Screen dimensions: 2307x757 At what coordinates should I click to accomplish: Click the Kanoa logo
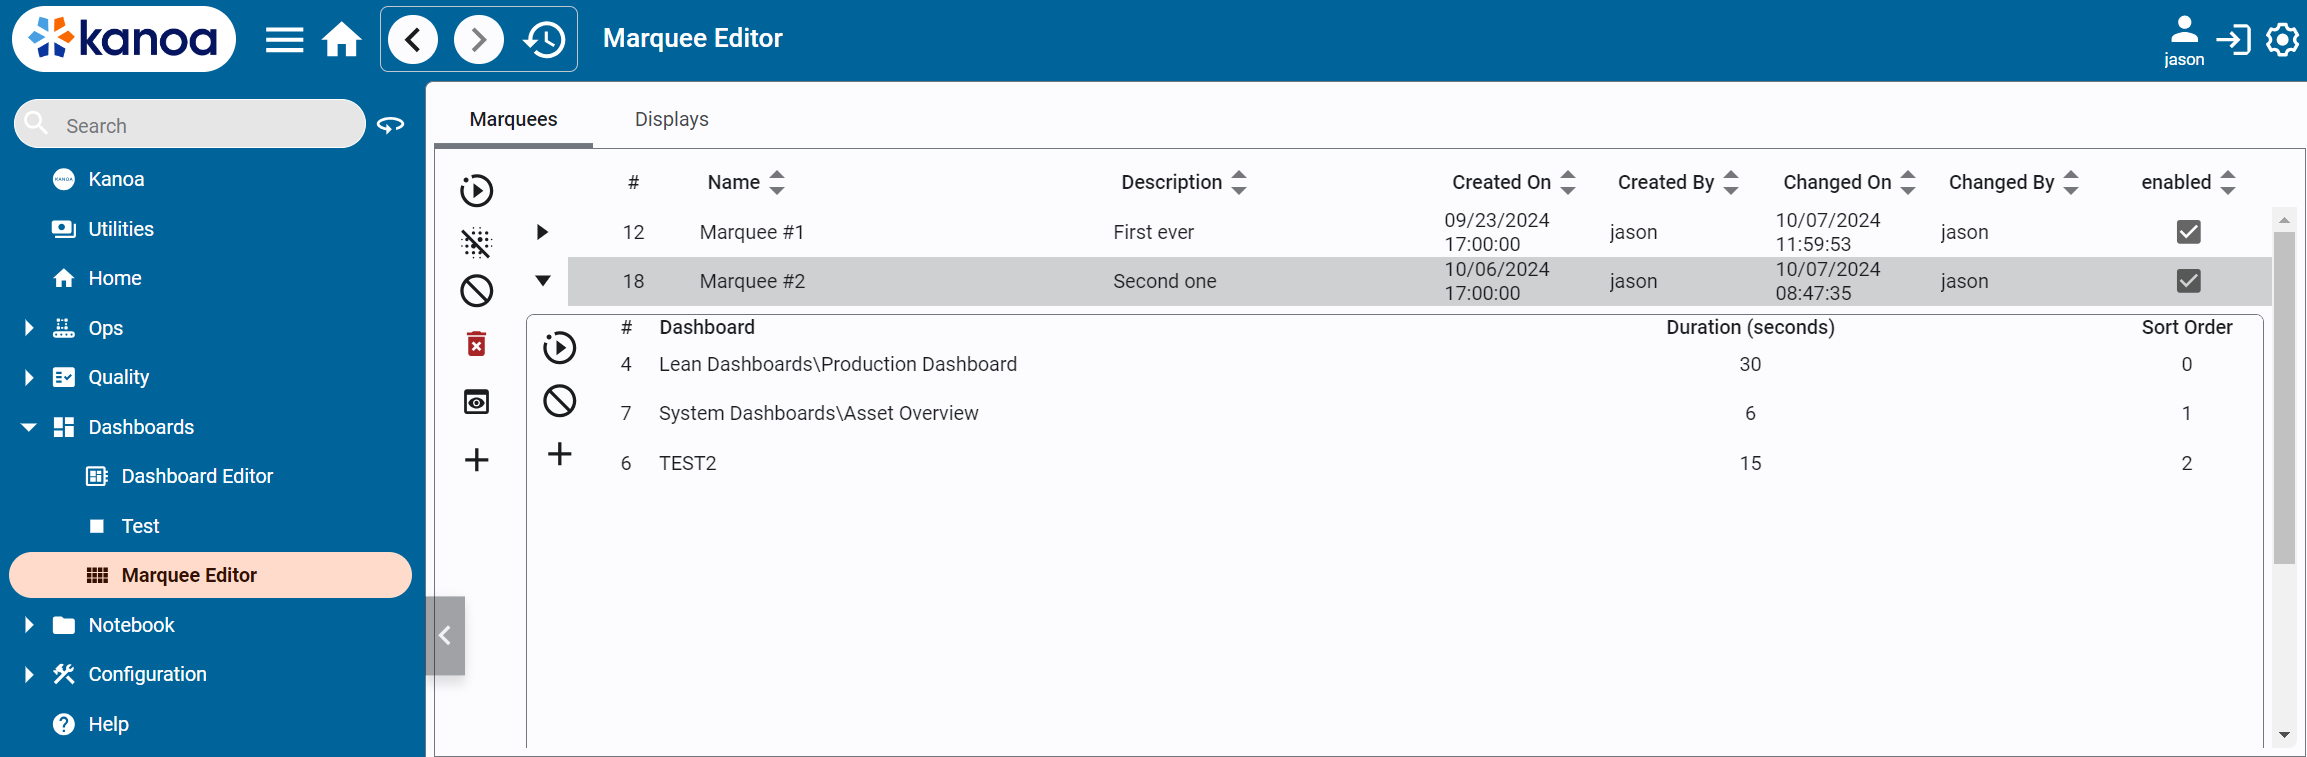coord(124,39)
